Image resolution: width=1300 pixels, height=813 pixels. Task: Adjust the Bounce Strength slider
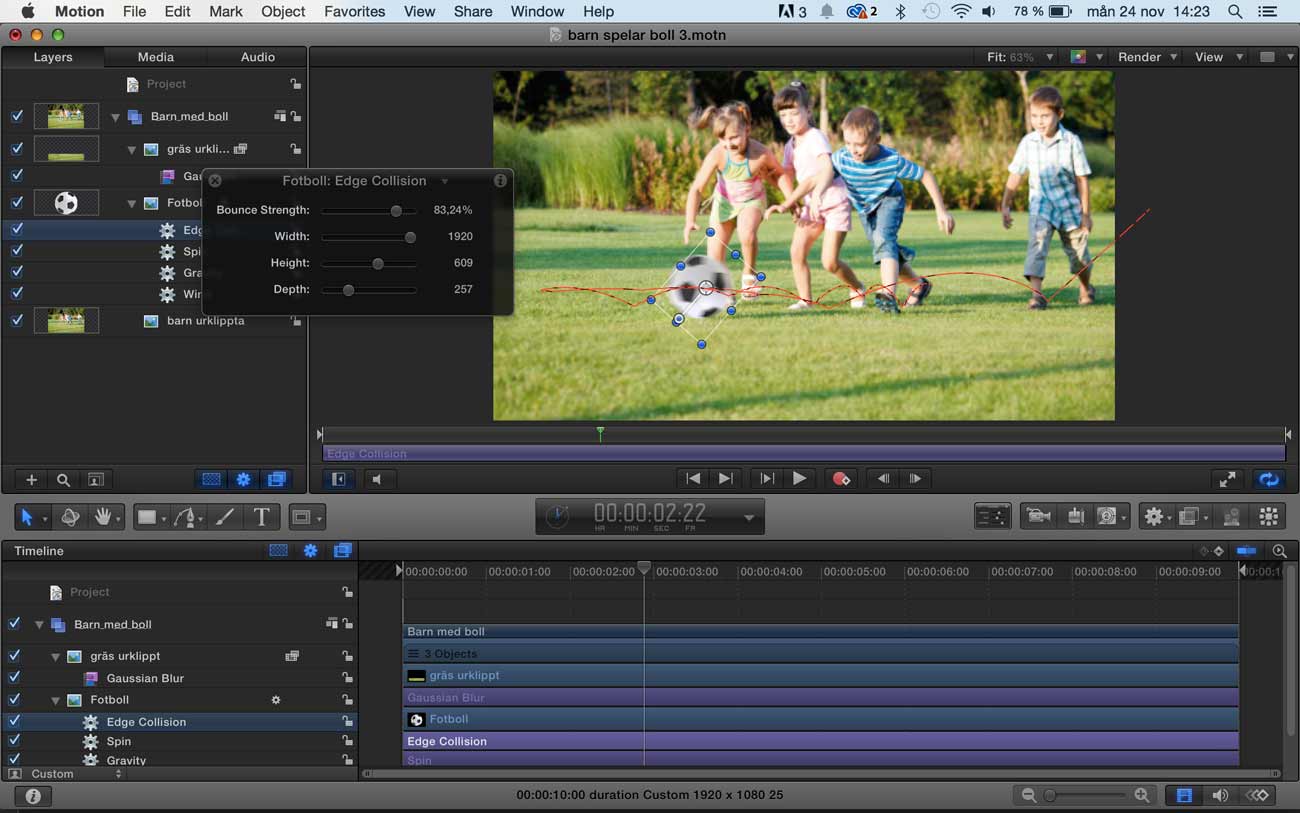pyautogui.click(x=396, y=211)
